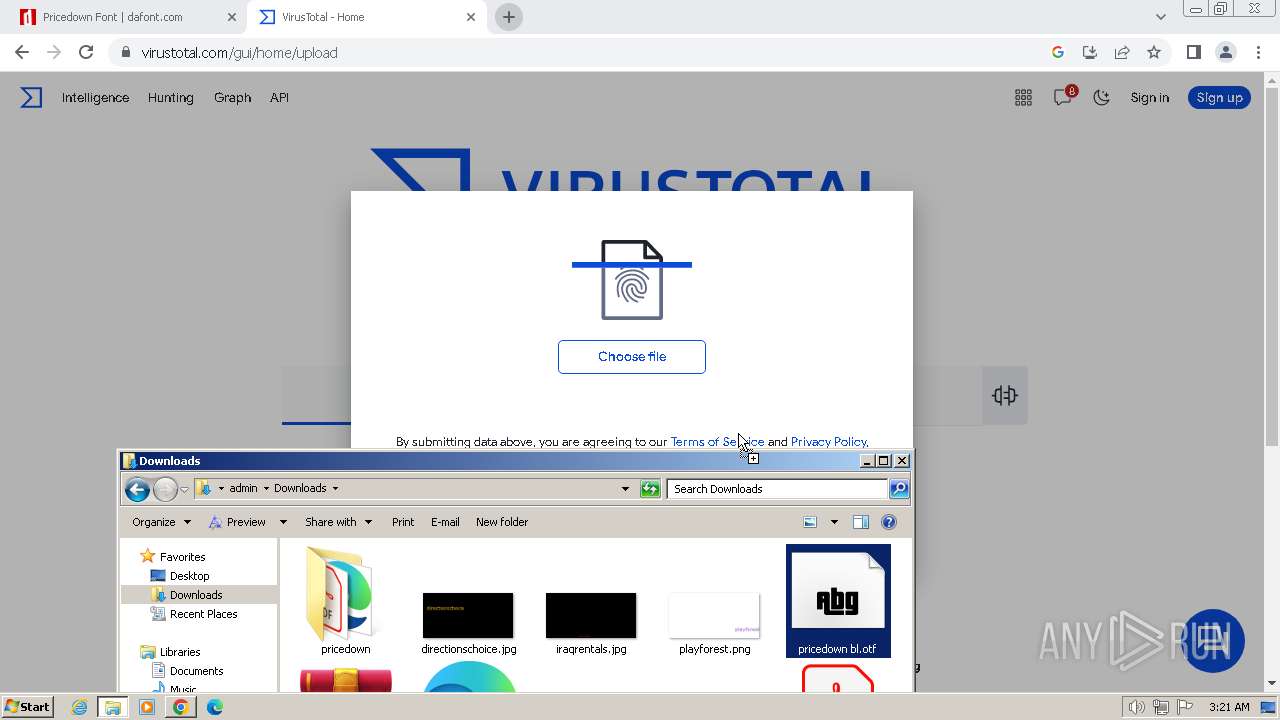Open Chrome three-dot menu
This screenshot has width=1280, height=720.
1258,52
